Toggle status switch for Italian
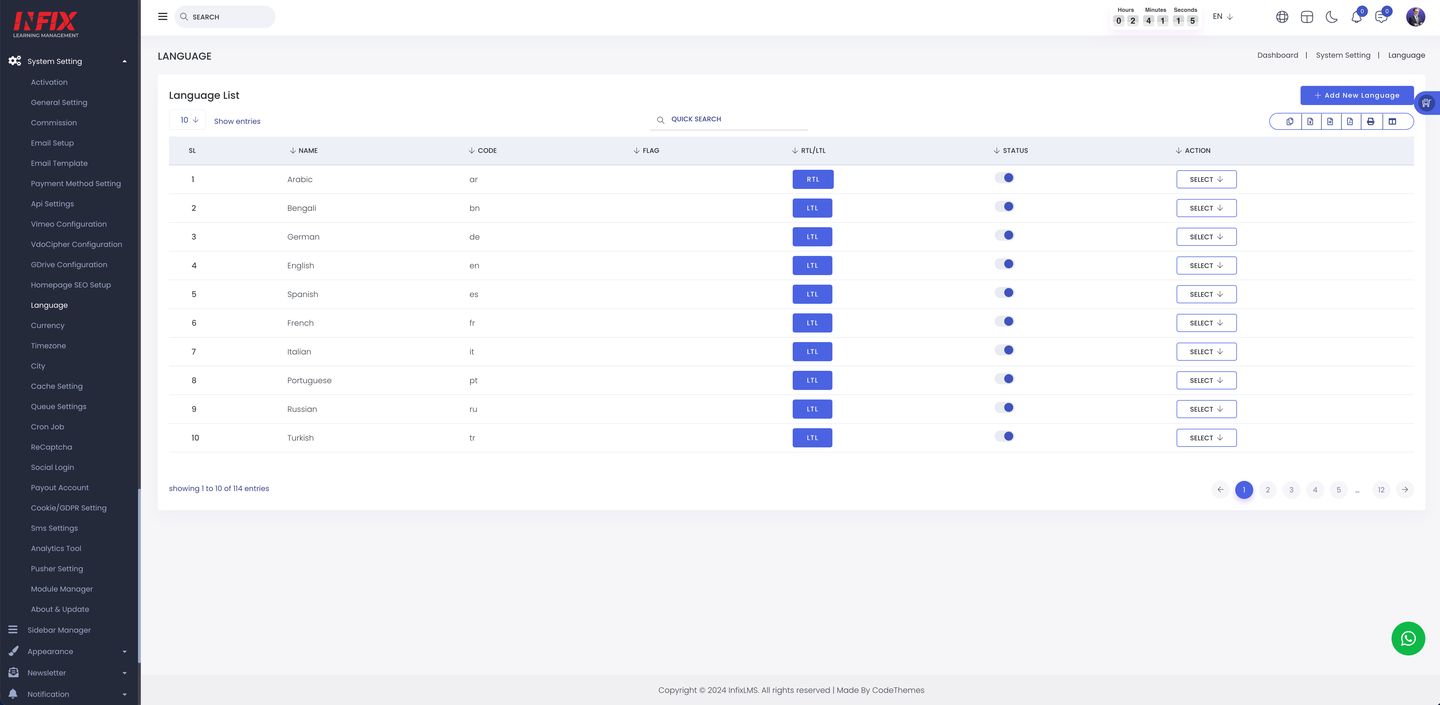 (x=1005, y=350)
